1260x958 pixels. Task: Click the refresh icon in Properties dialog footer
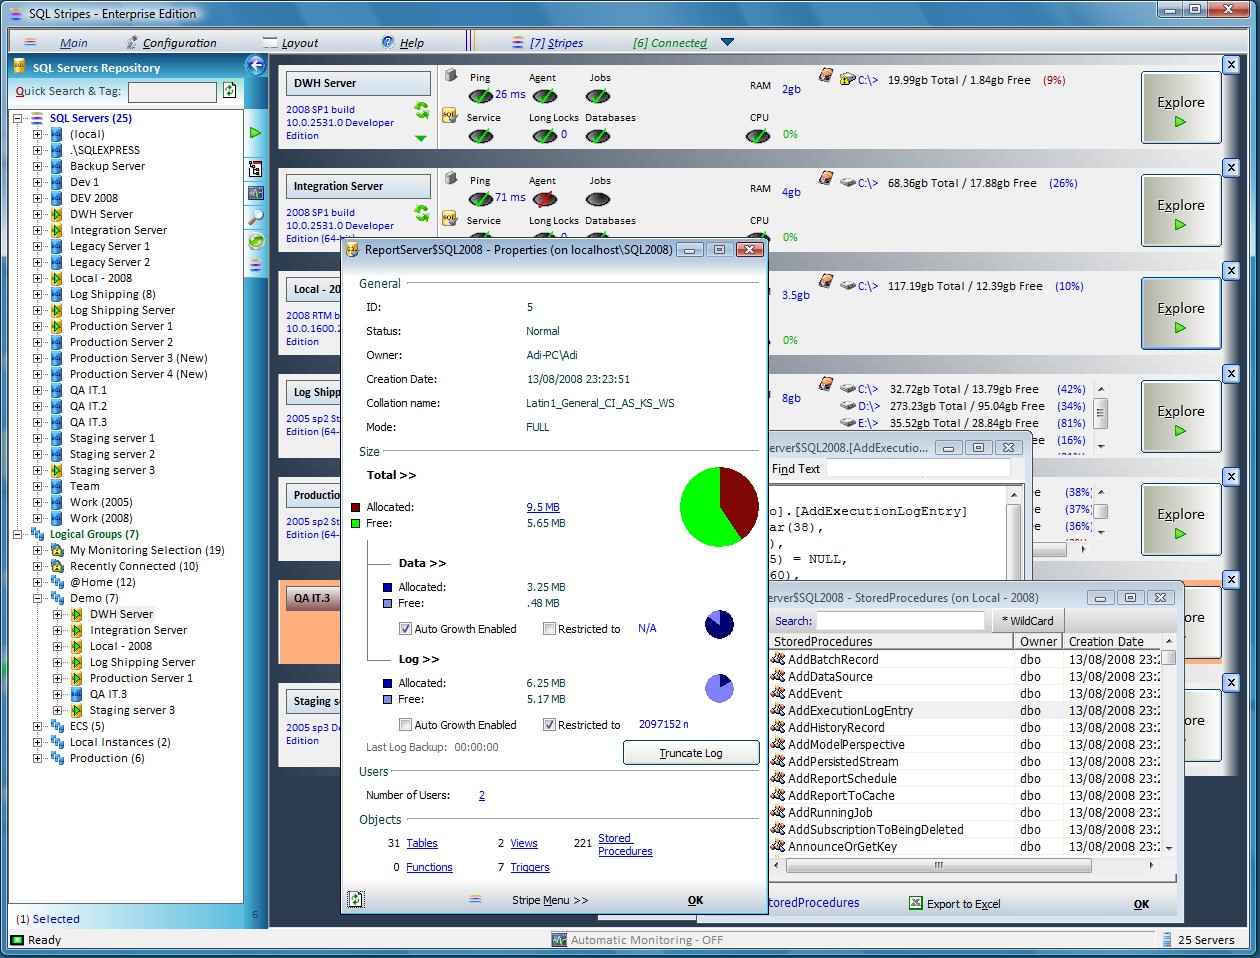point(355,899)
